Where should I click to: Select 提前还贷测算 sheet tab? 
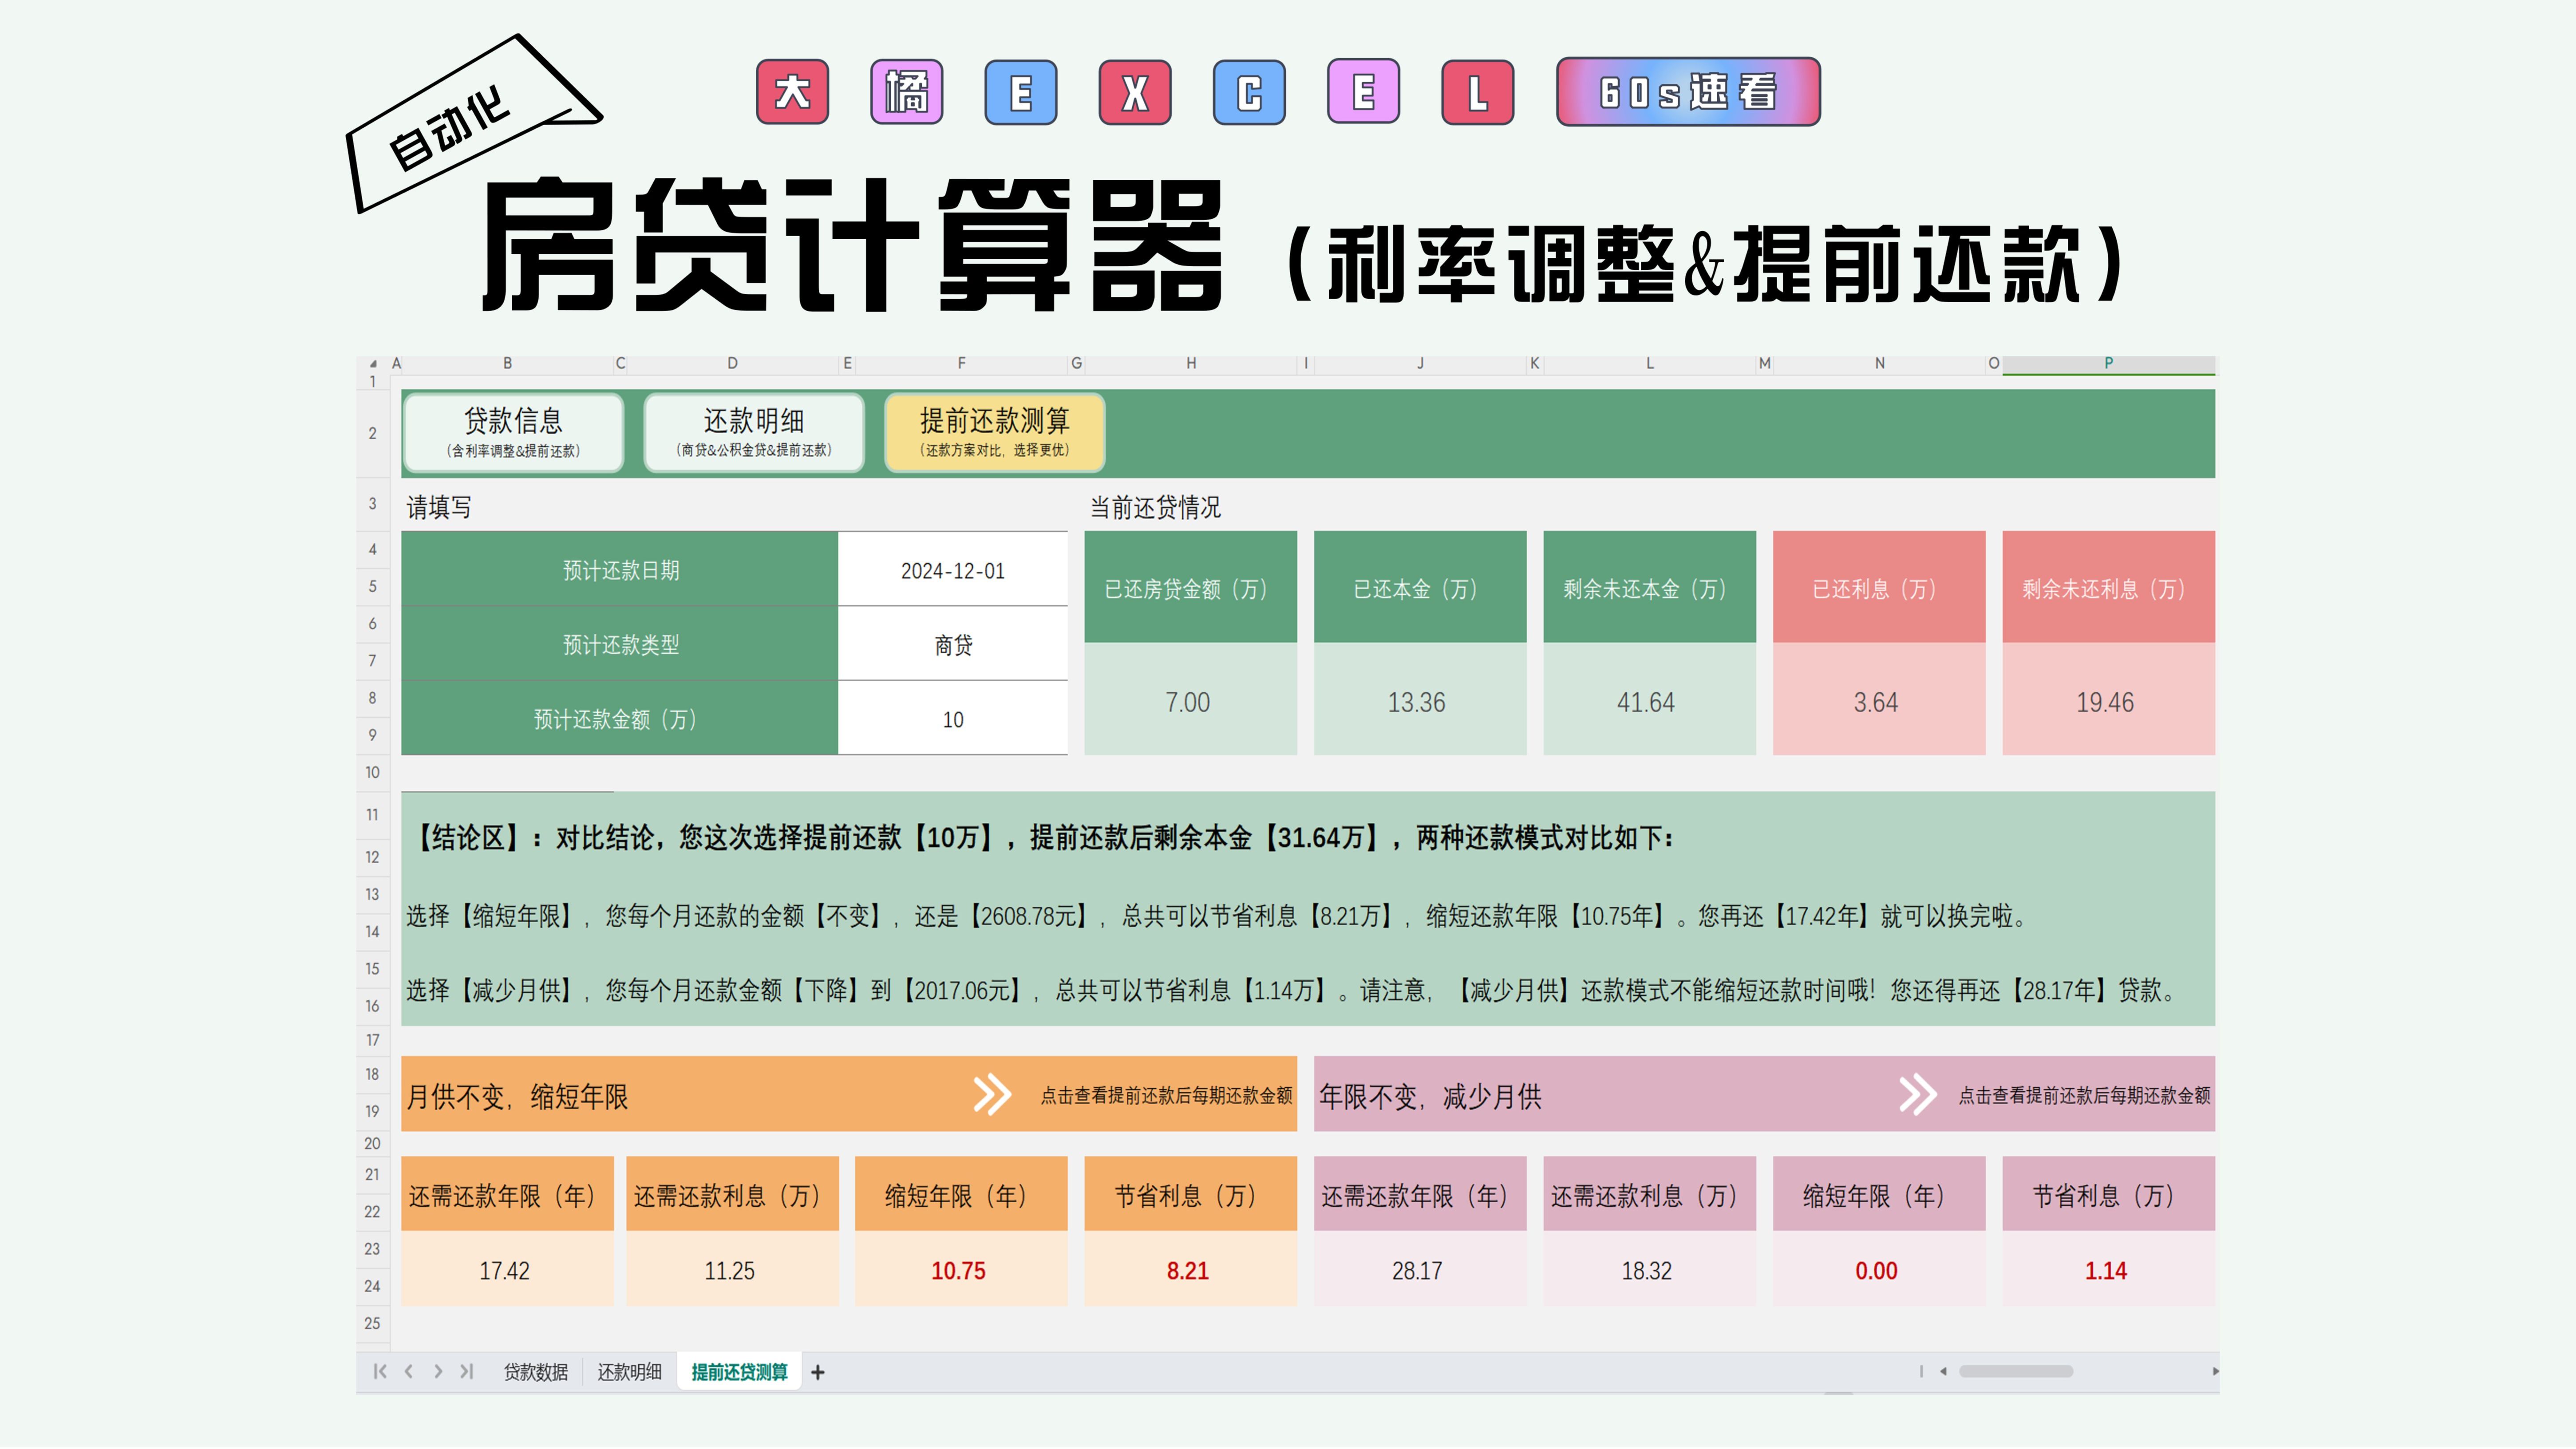tap(739, 1372)
